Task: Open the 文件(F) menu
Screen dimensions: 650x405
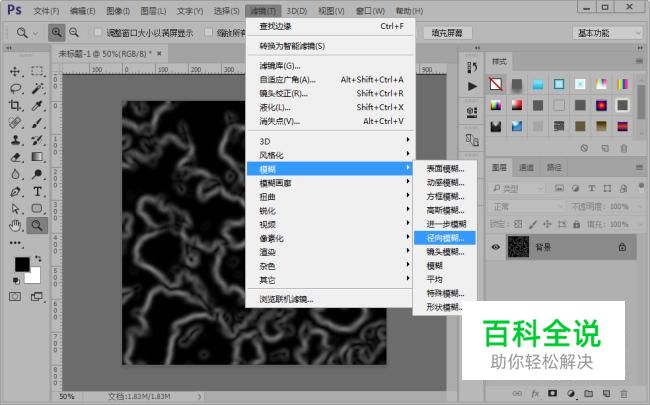Action: click(x=46, y=11)
